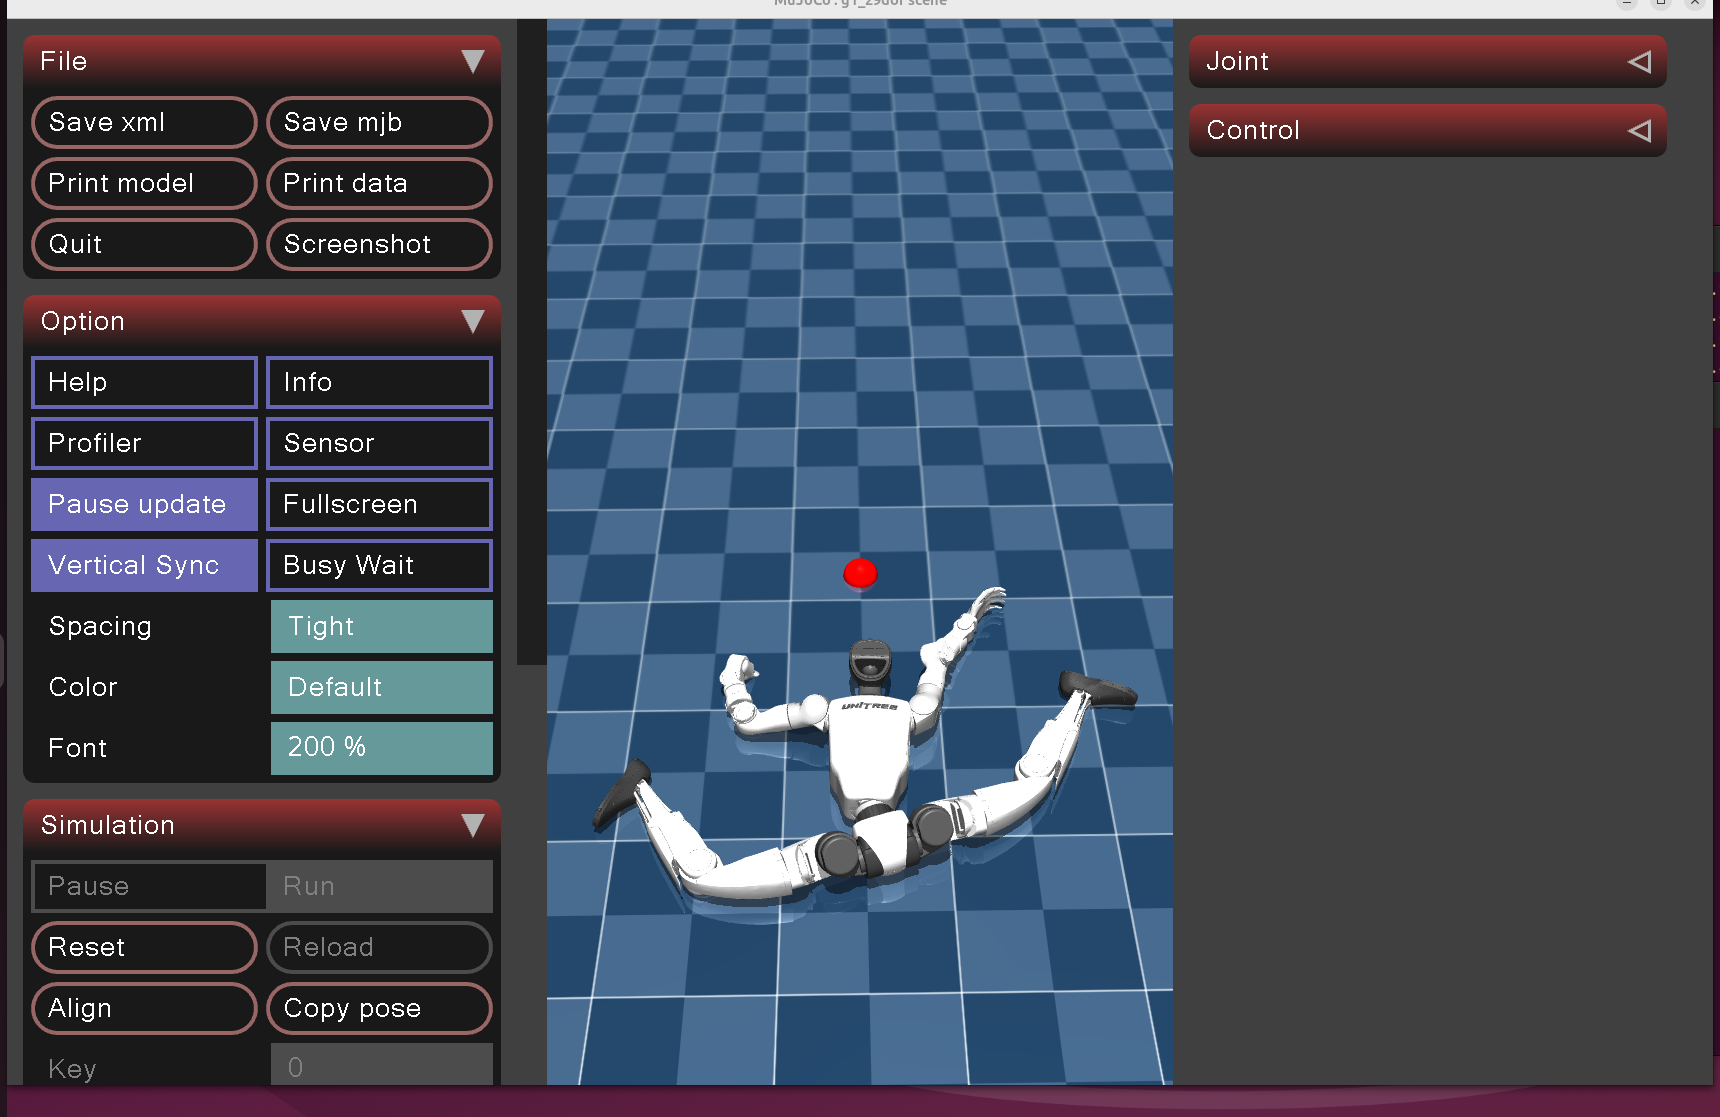Click the red sphere in the scene
This screenshot has height=1117, width=1720.
(860, 573)
